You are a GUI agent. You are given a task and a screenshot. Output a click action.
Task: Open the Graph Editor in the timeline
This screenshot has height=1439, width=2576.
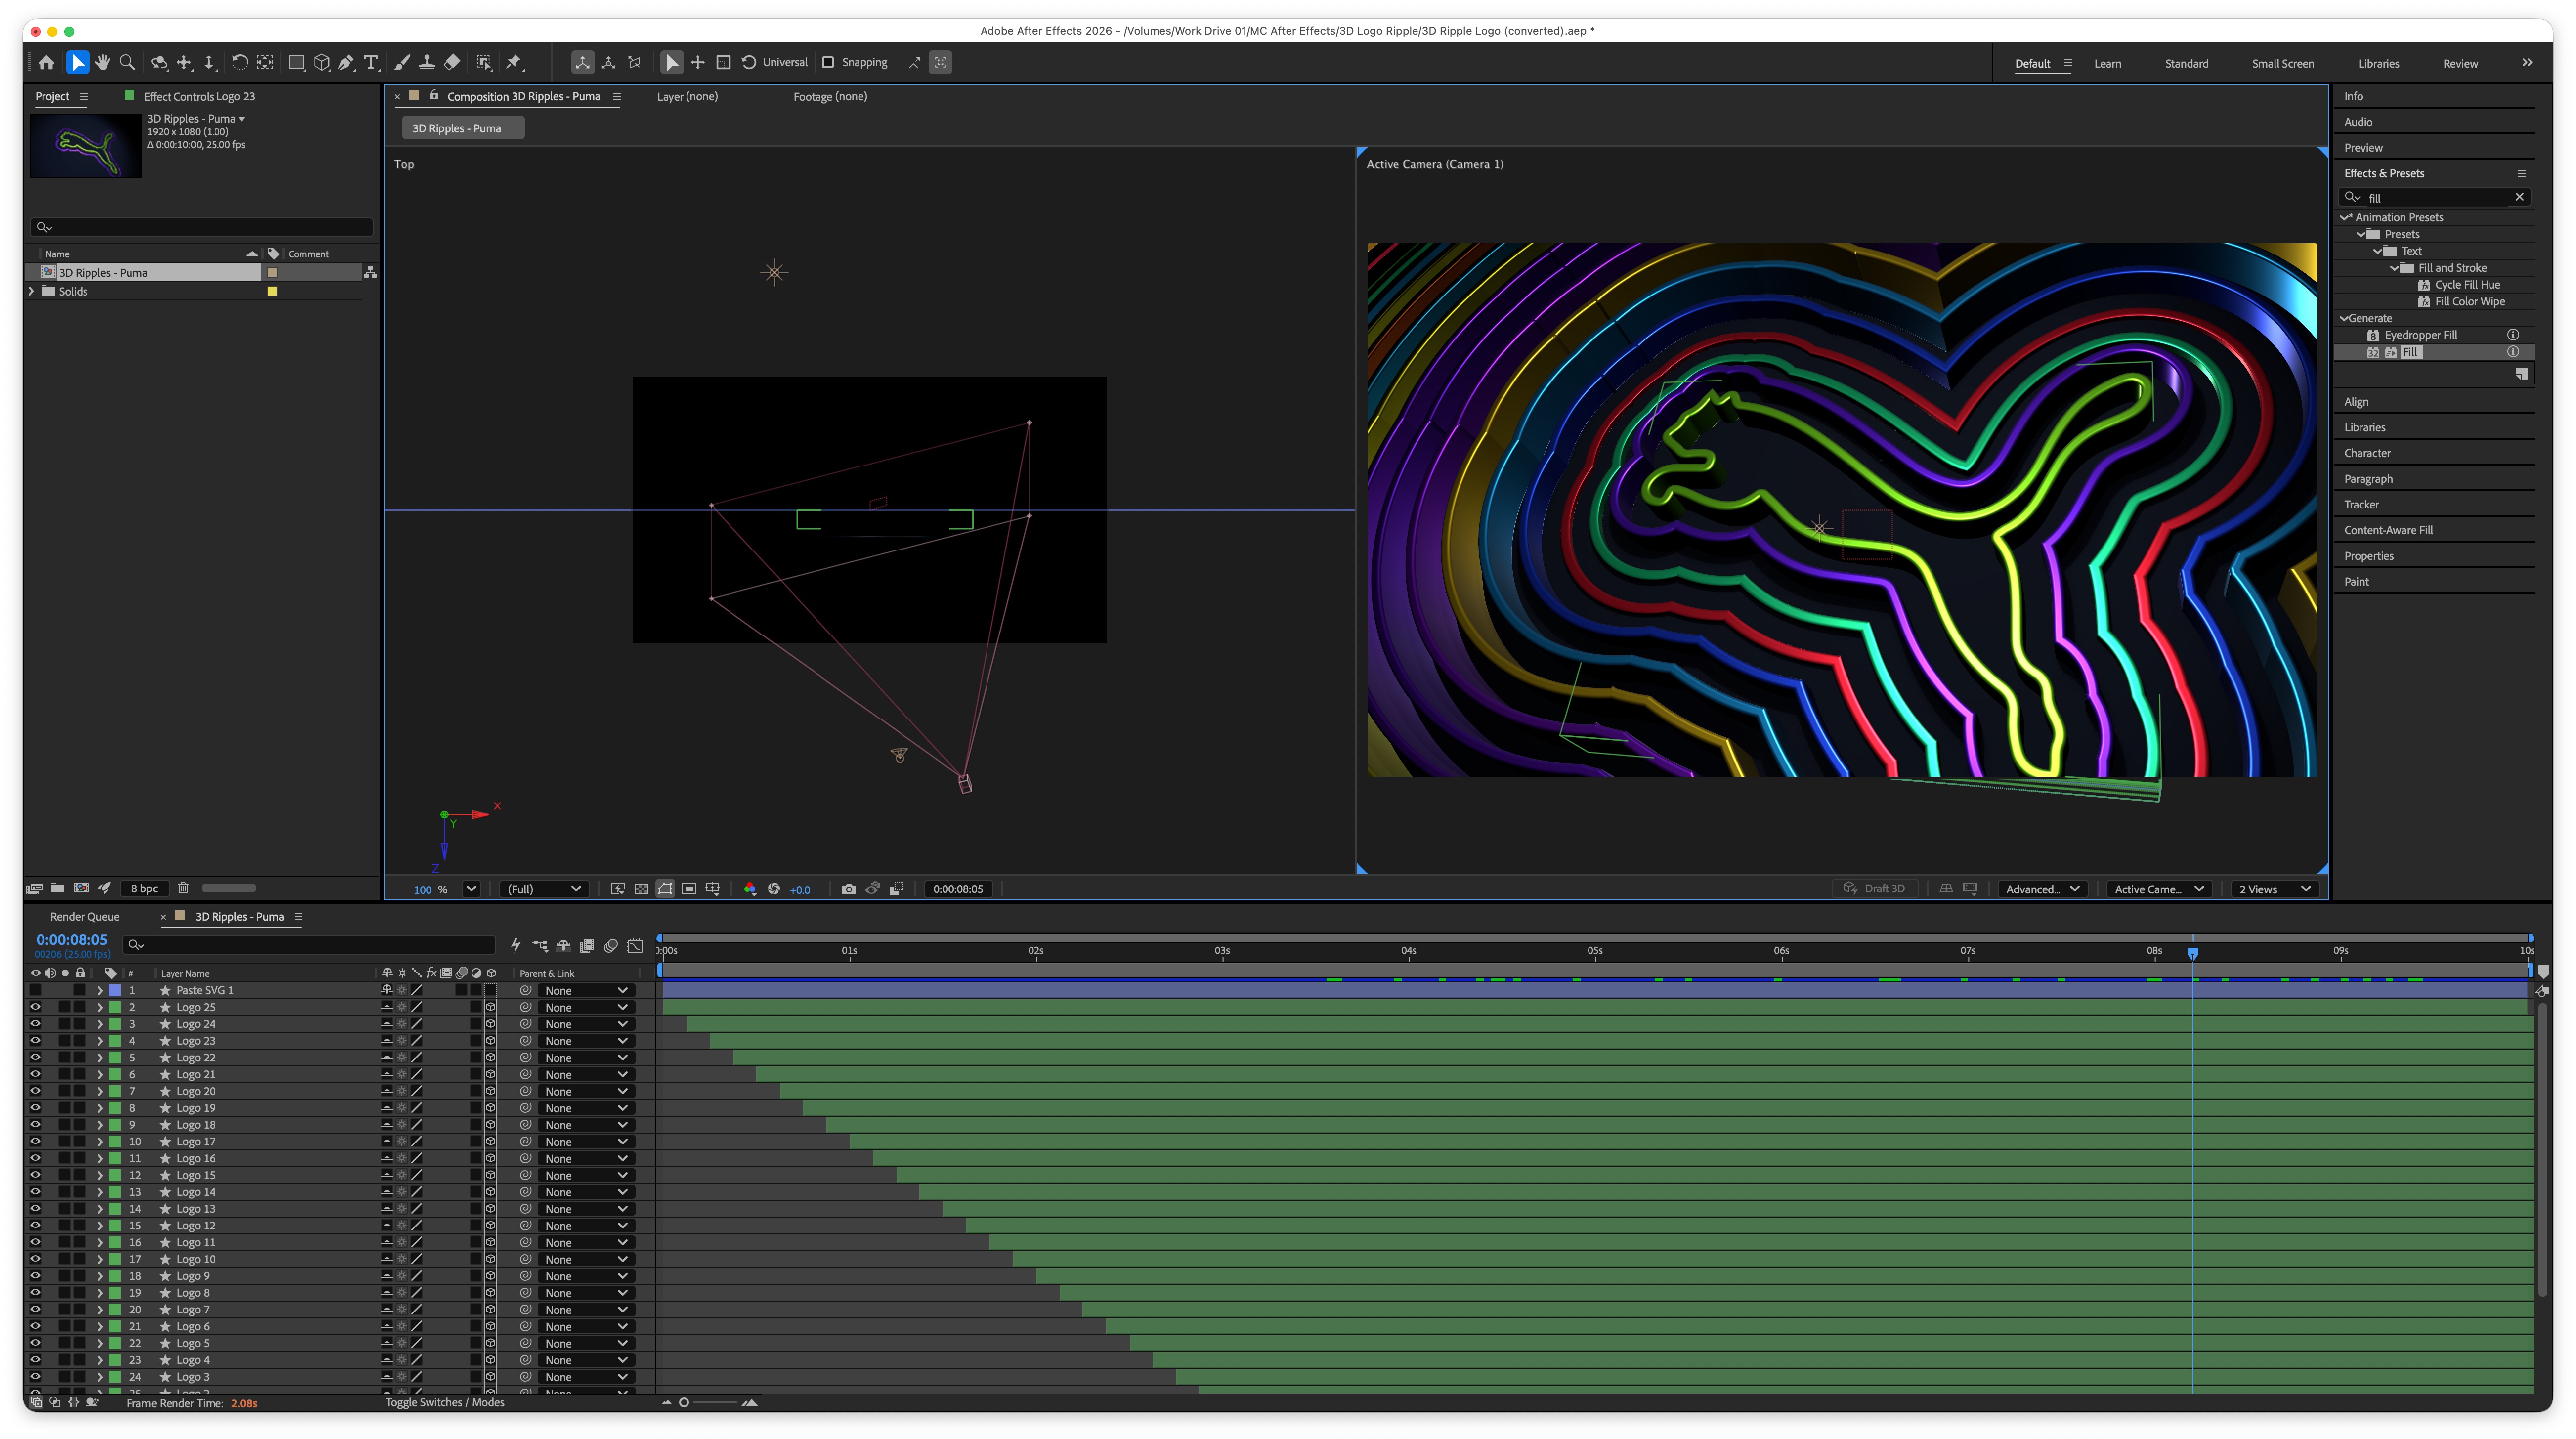[x=635, y=945]
